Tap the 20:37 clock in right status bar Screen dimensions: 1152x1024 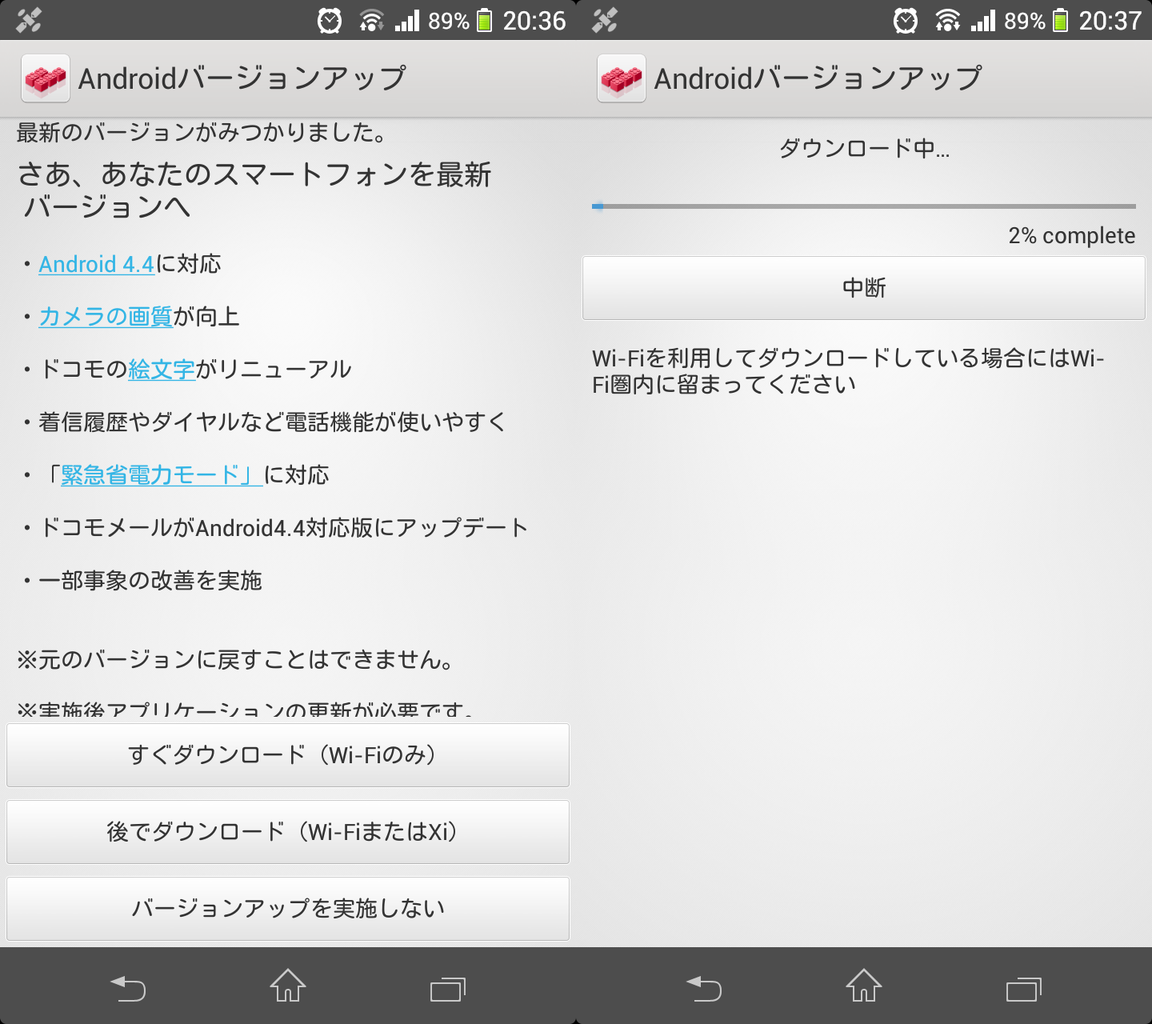(x=1110, y=21)
